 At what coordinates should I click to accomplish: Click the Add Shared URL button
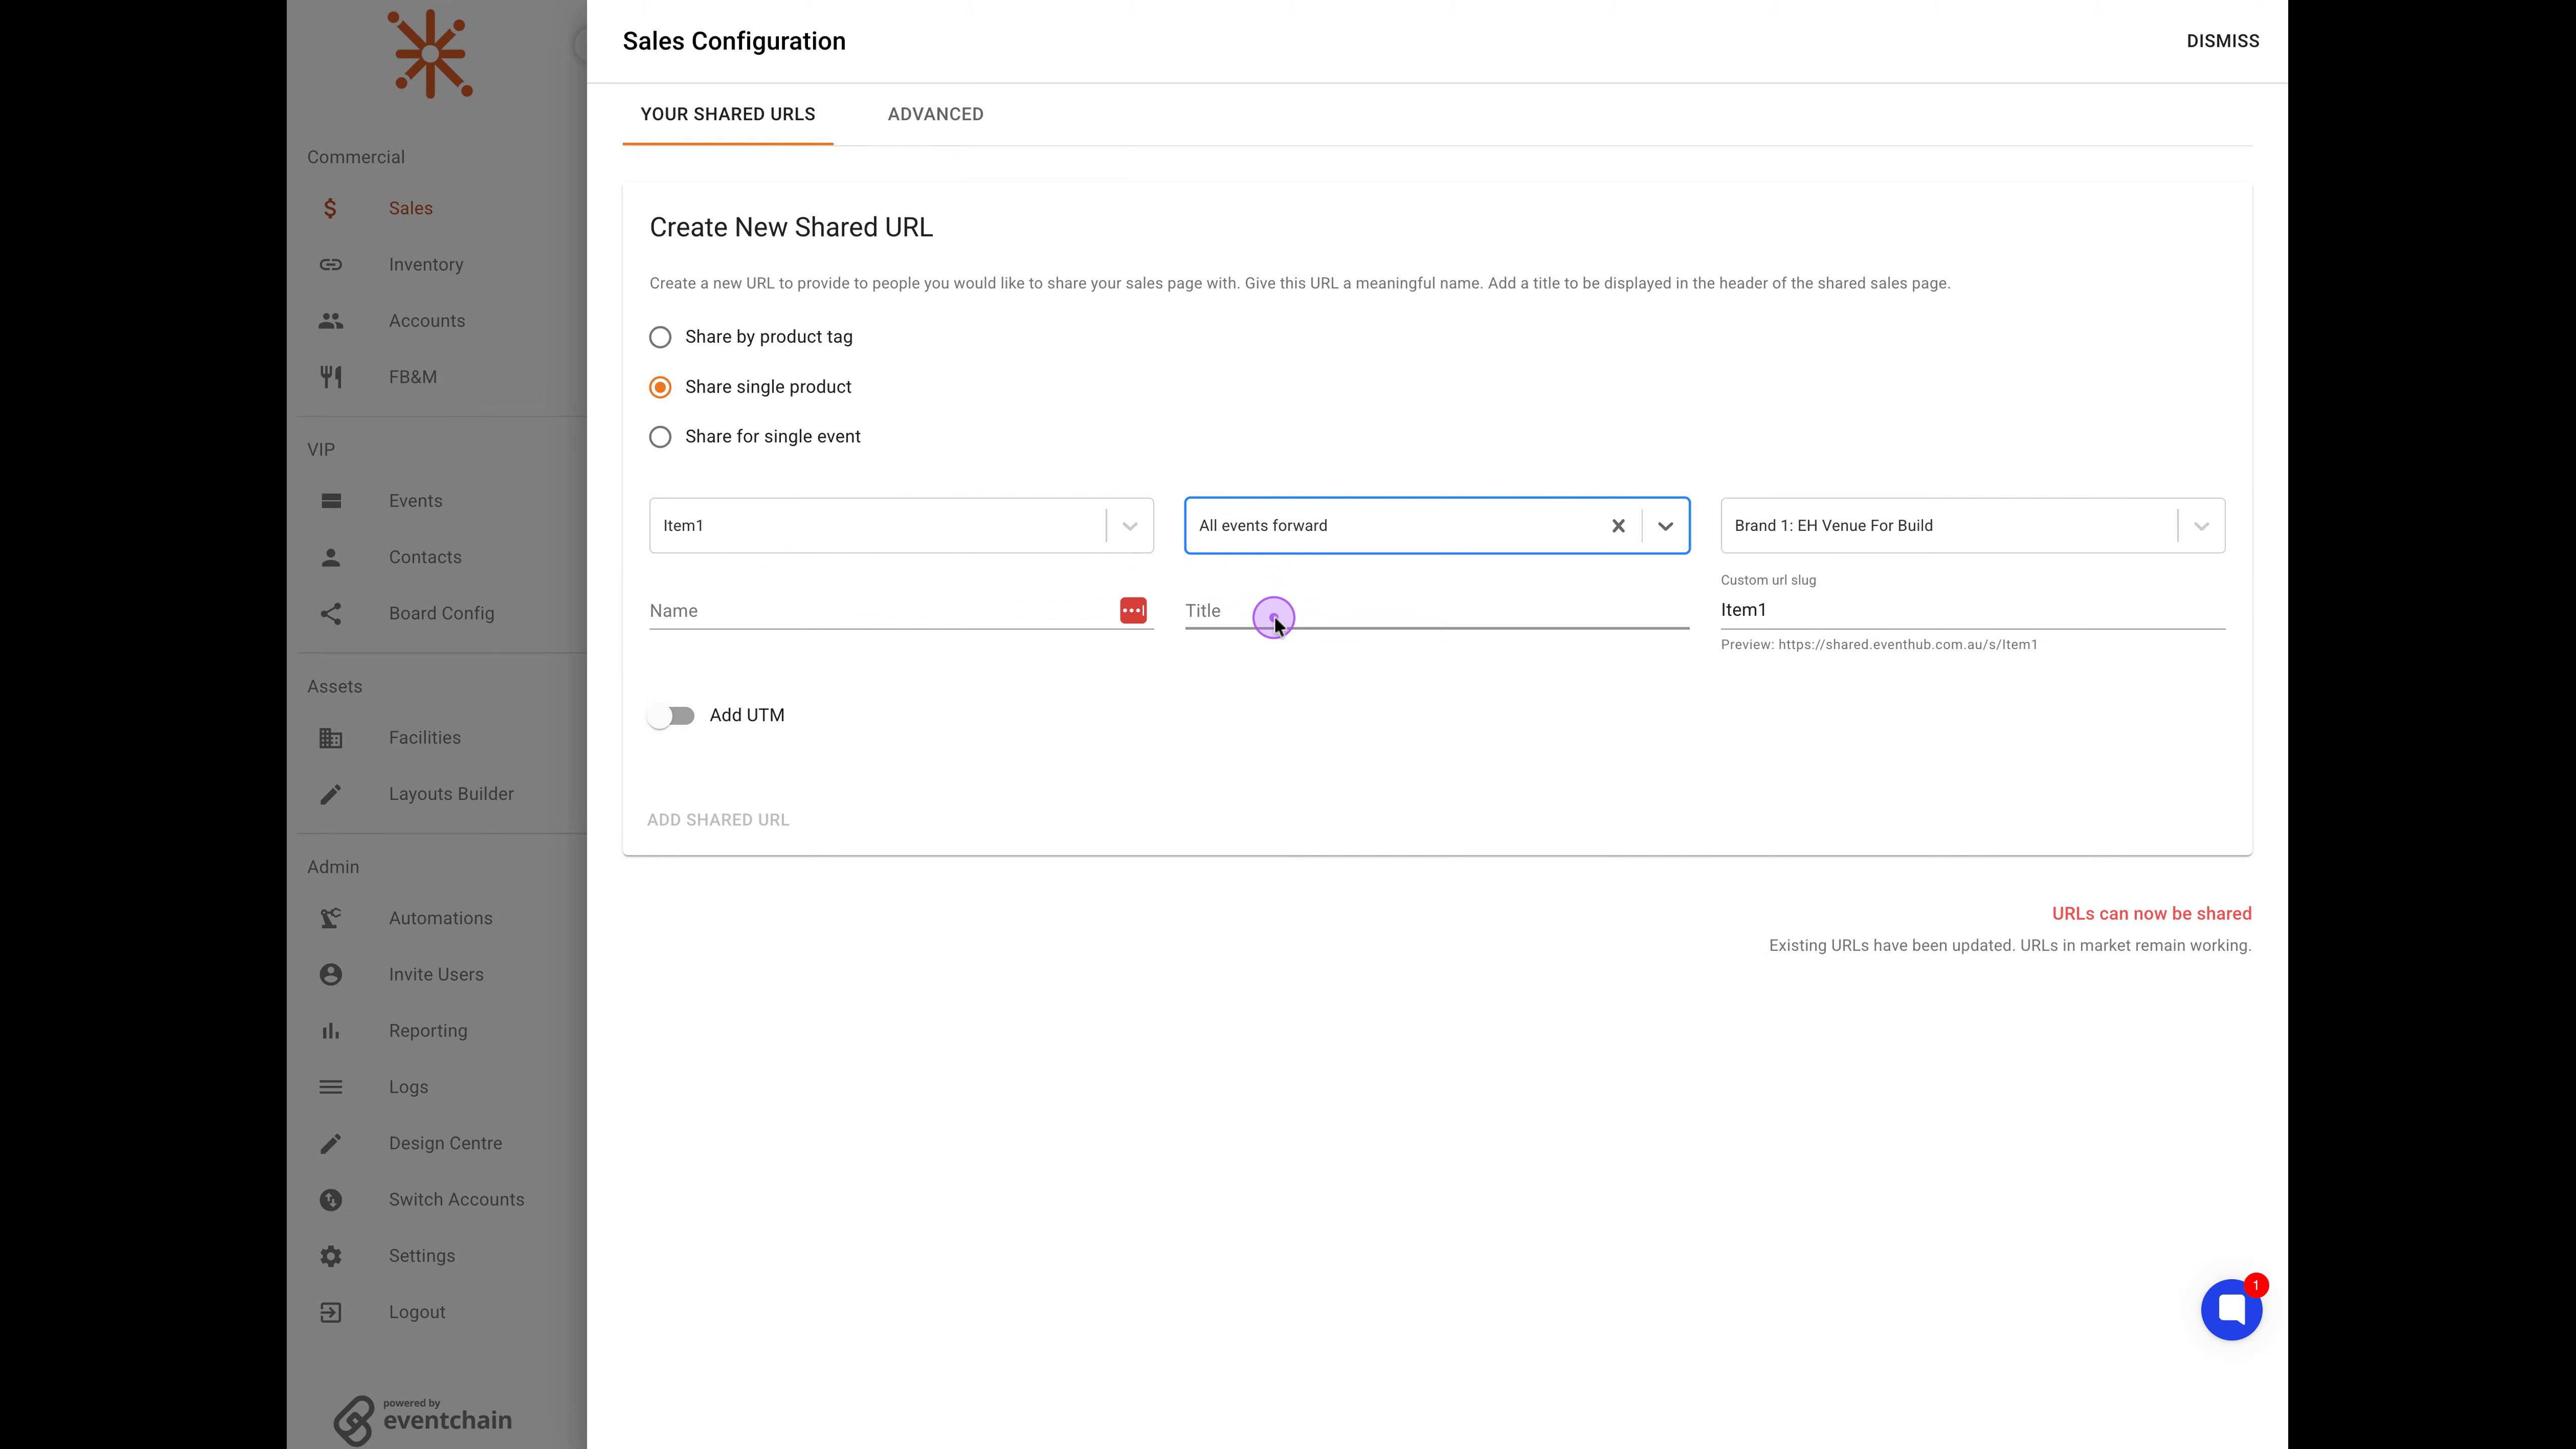[718, 820]
